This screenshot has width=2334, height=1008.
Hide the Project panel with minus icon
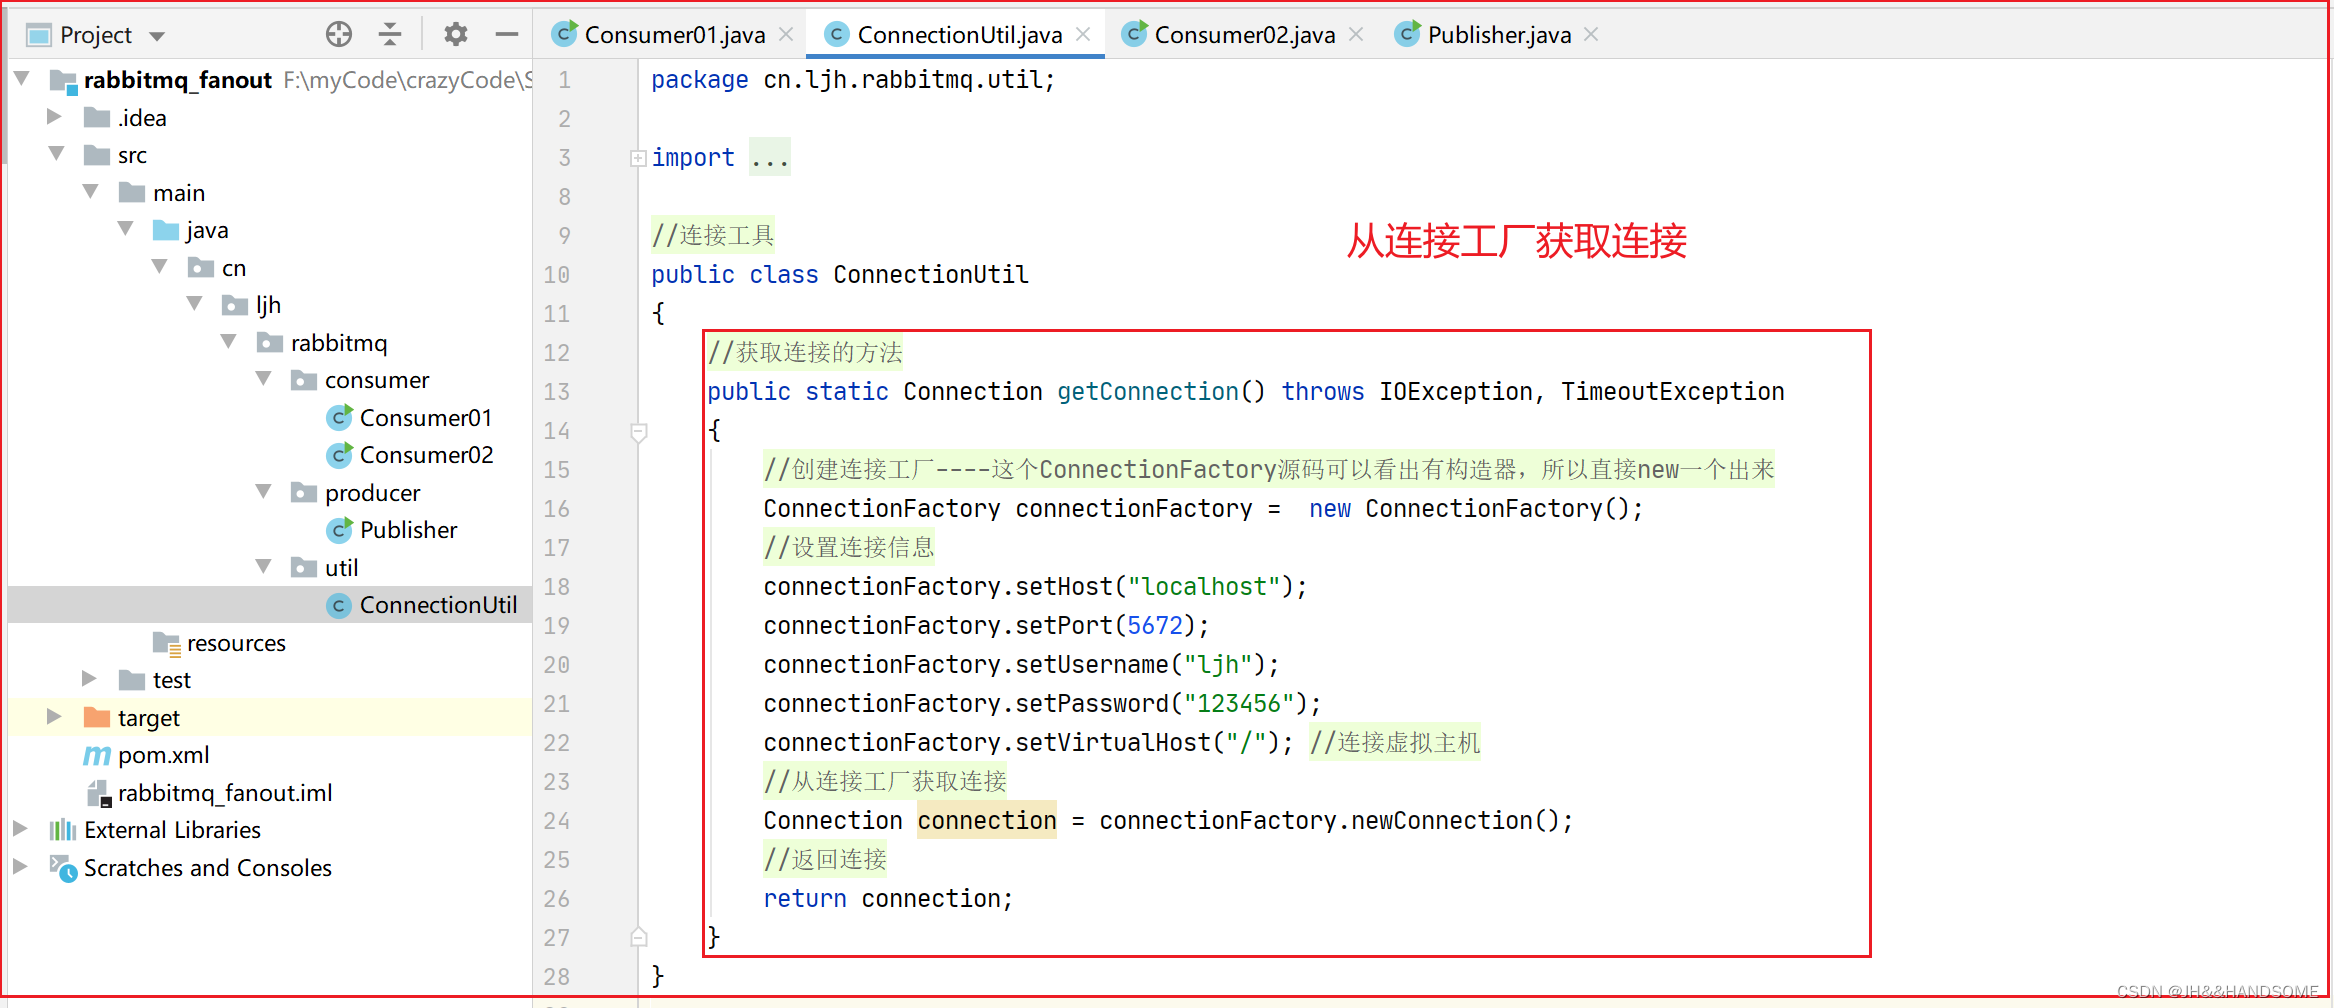pos(507,35)
